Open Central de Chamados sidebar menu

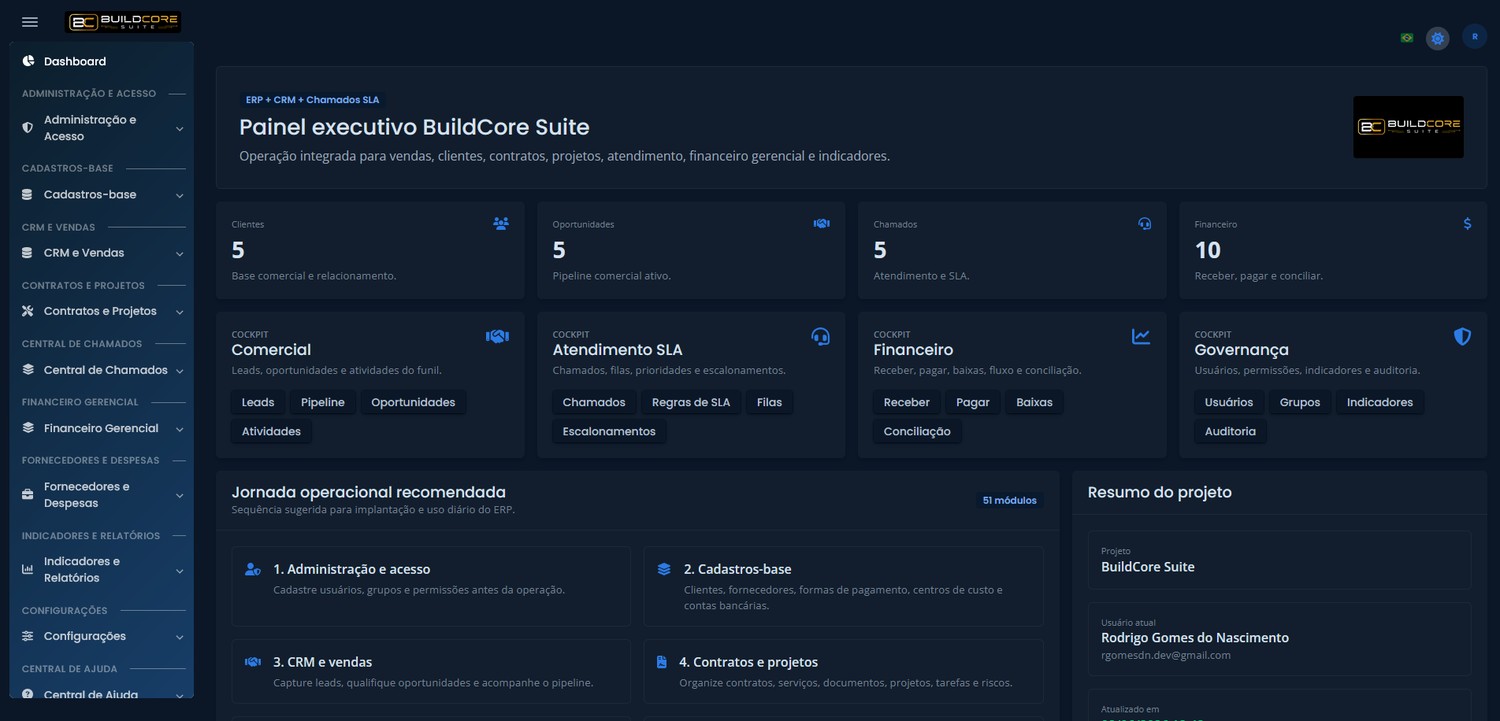click(102, 370)
